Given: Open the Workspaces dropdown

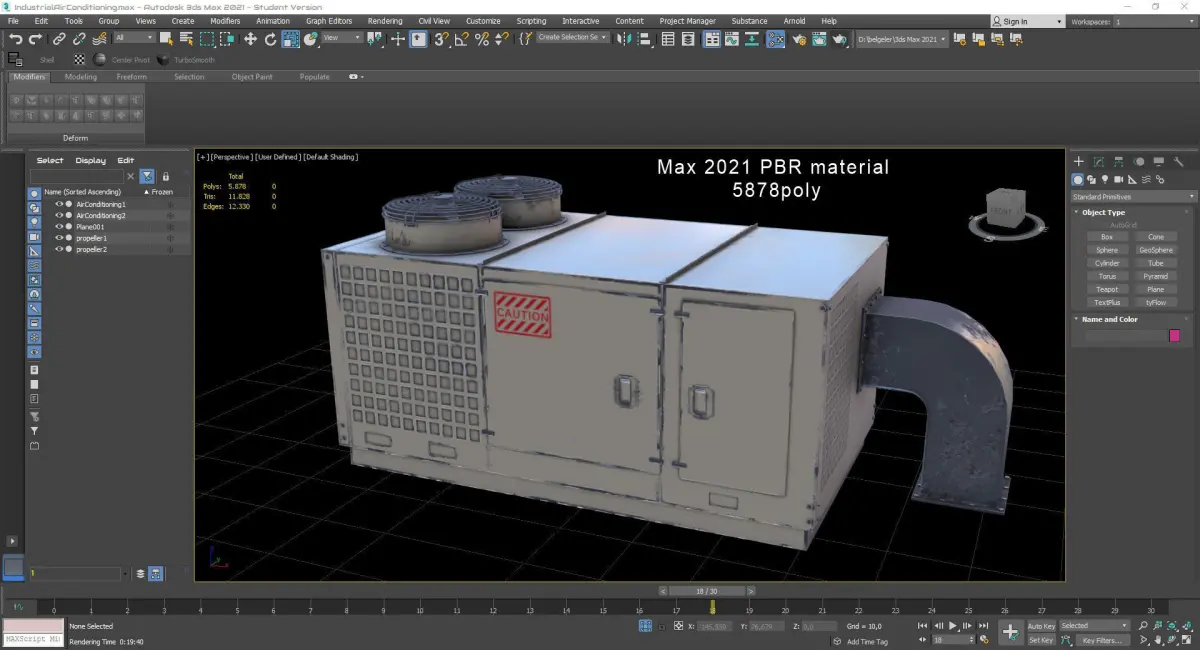Looking at the screenshot, I should click(1155, 21).
